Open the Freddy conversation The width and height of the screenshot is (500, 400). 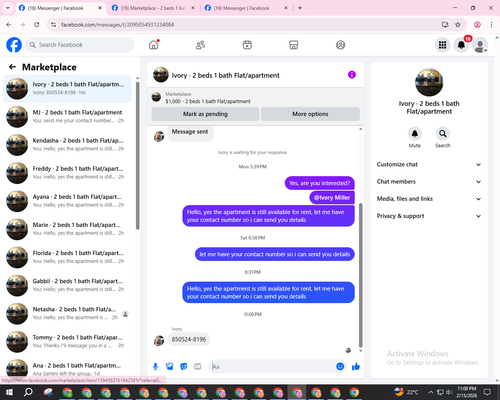tap(67, 173)
